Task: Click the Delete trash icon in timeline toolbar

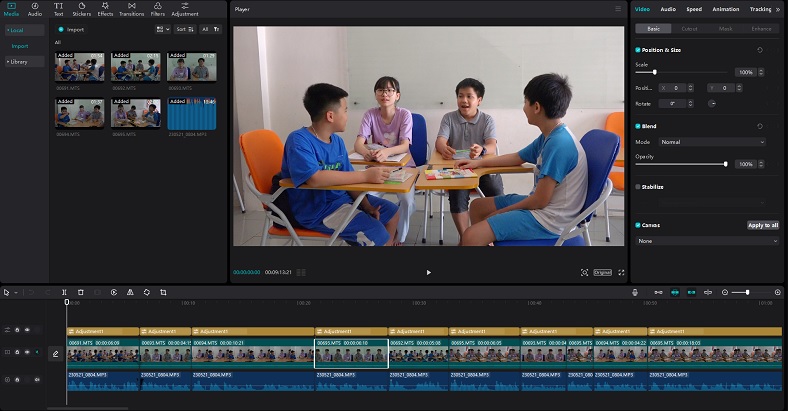Action: point(81,292)
